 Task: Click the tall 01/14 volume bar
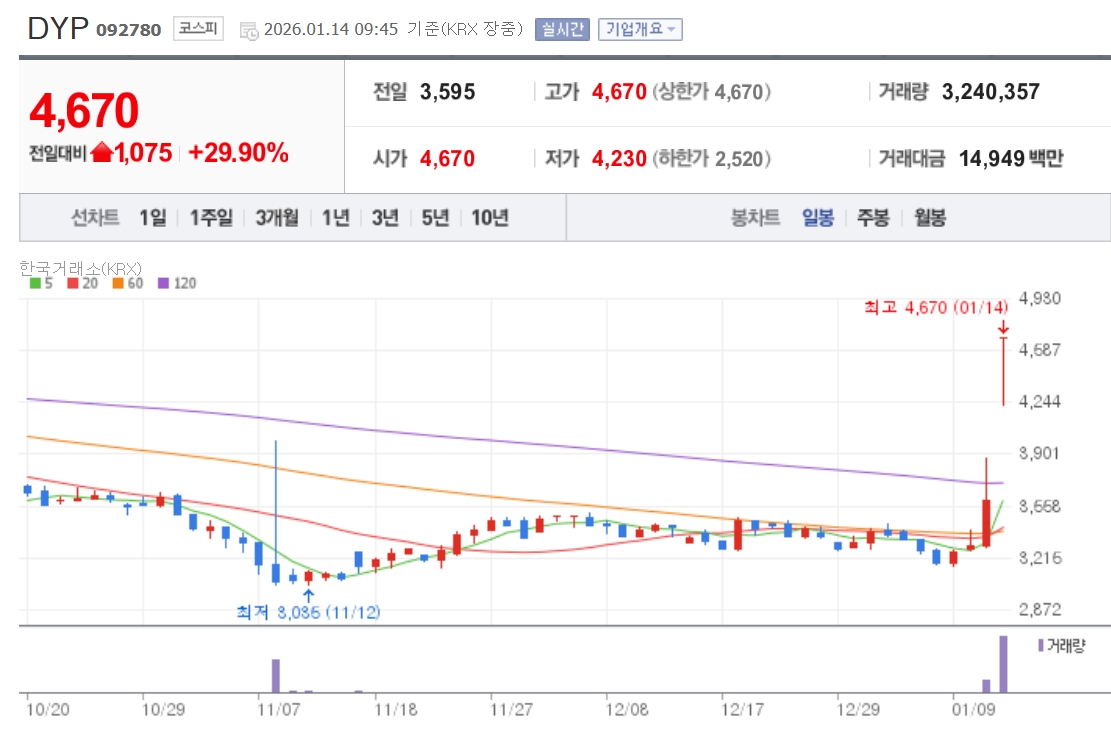pos(1003,664)
